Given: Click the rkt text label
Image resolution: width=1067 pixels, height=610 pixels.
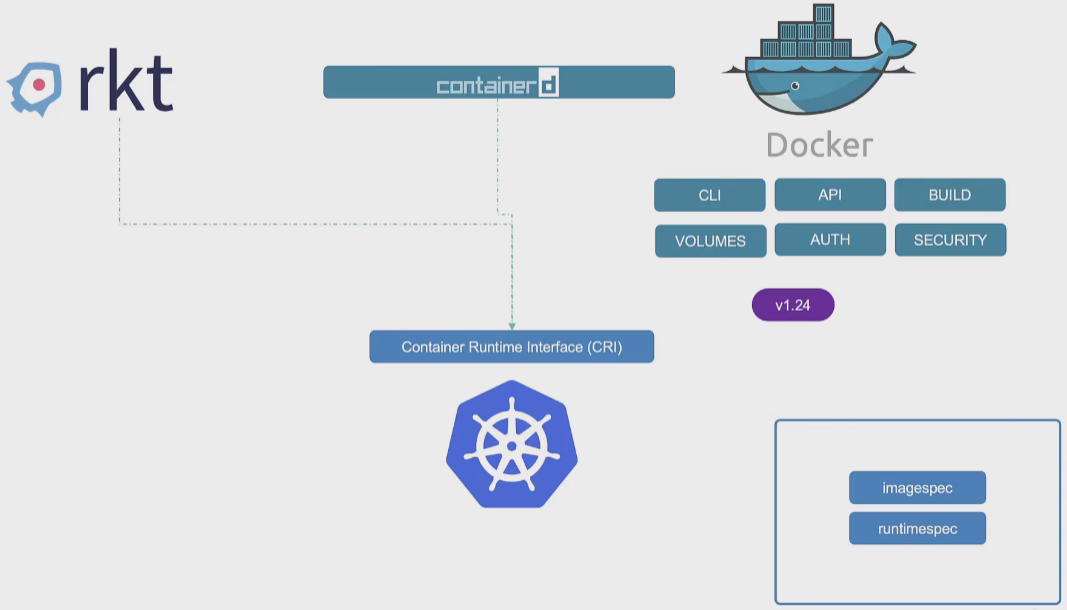Looking at the screenshot, I should pyautogui.click(x=125, y=86).
